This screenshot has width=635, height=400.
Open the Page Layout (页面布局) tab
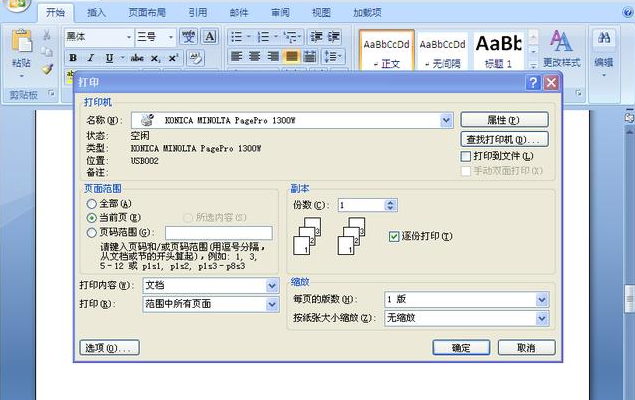tap(147, 13)
